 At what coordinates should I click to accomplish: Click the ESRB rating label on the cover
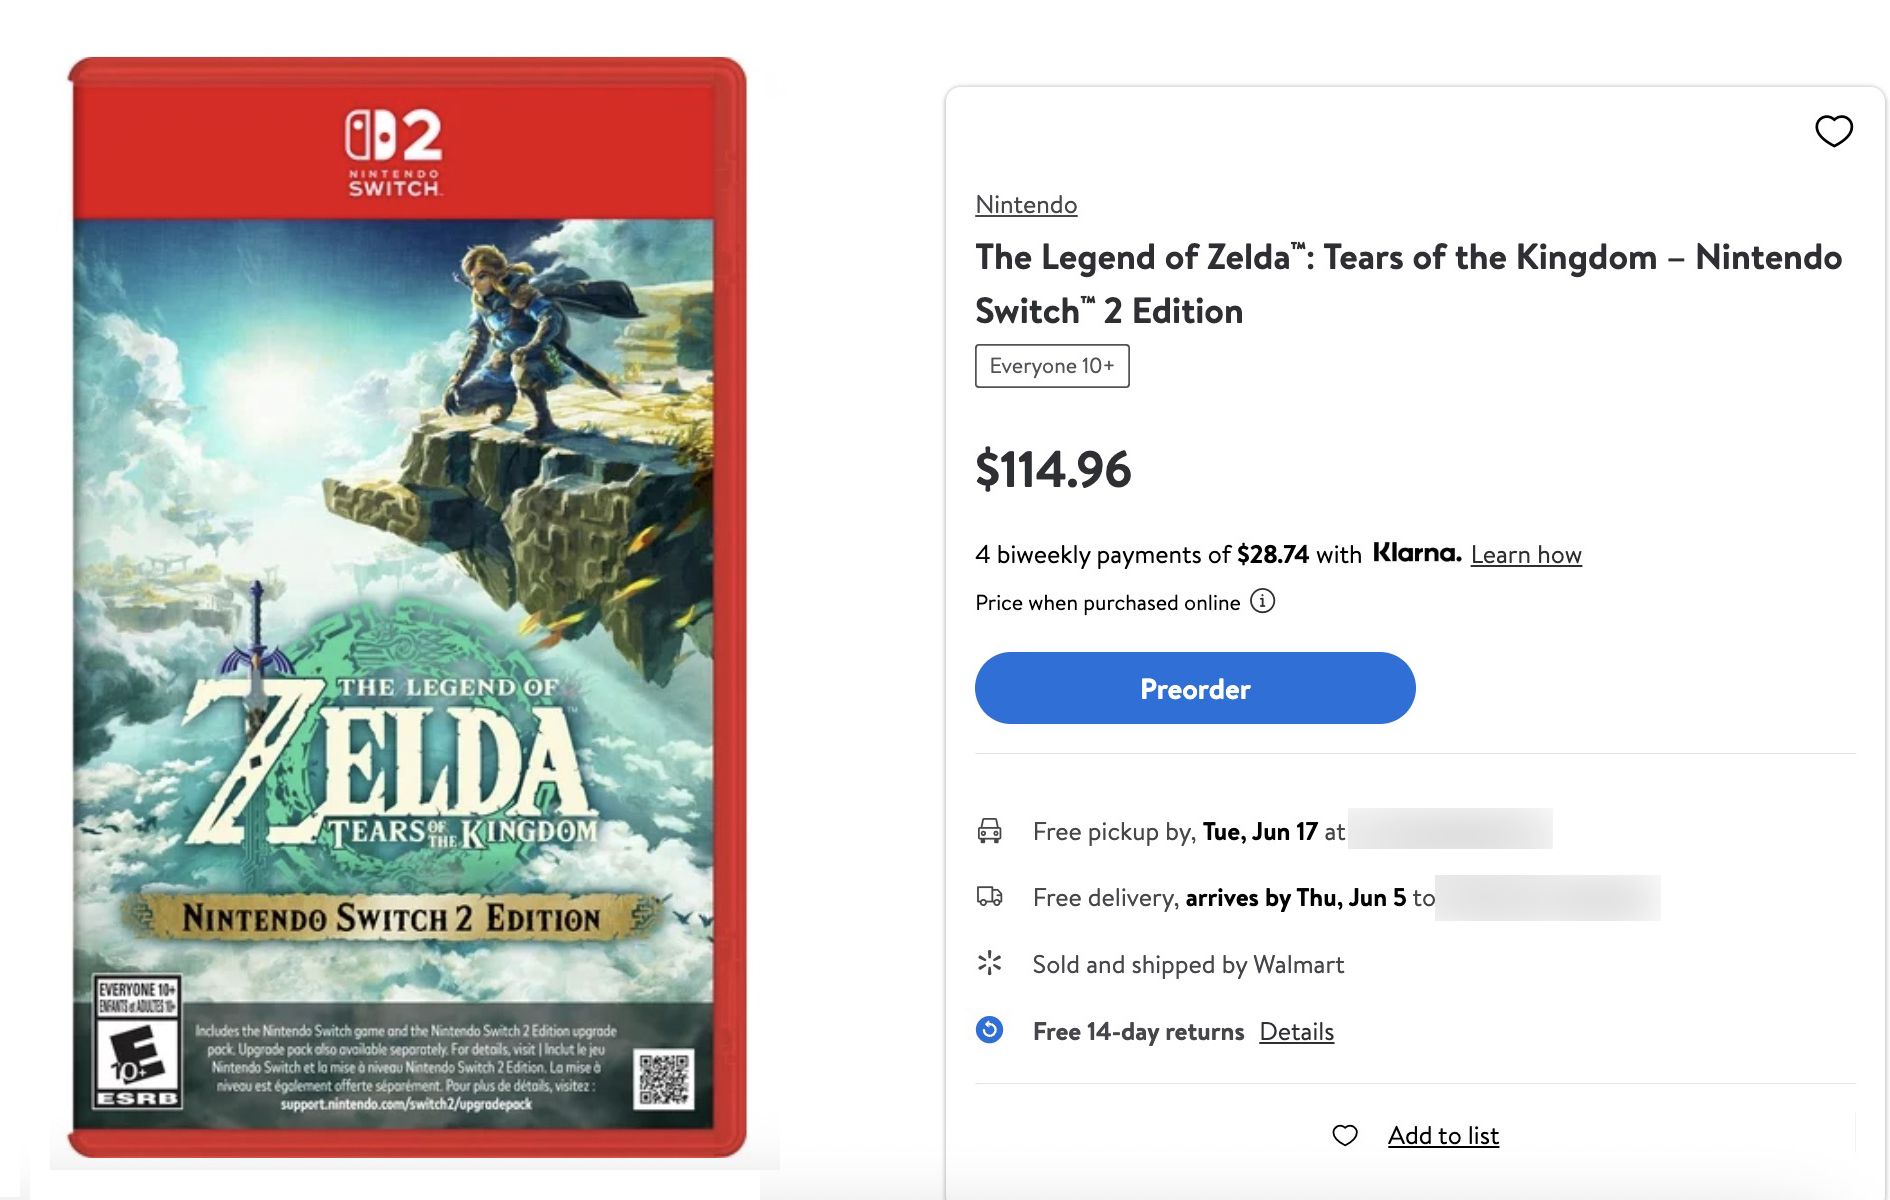(x=137, y=1042)
